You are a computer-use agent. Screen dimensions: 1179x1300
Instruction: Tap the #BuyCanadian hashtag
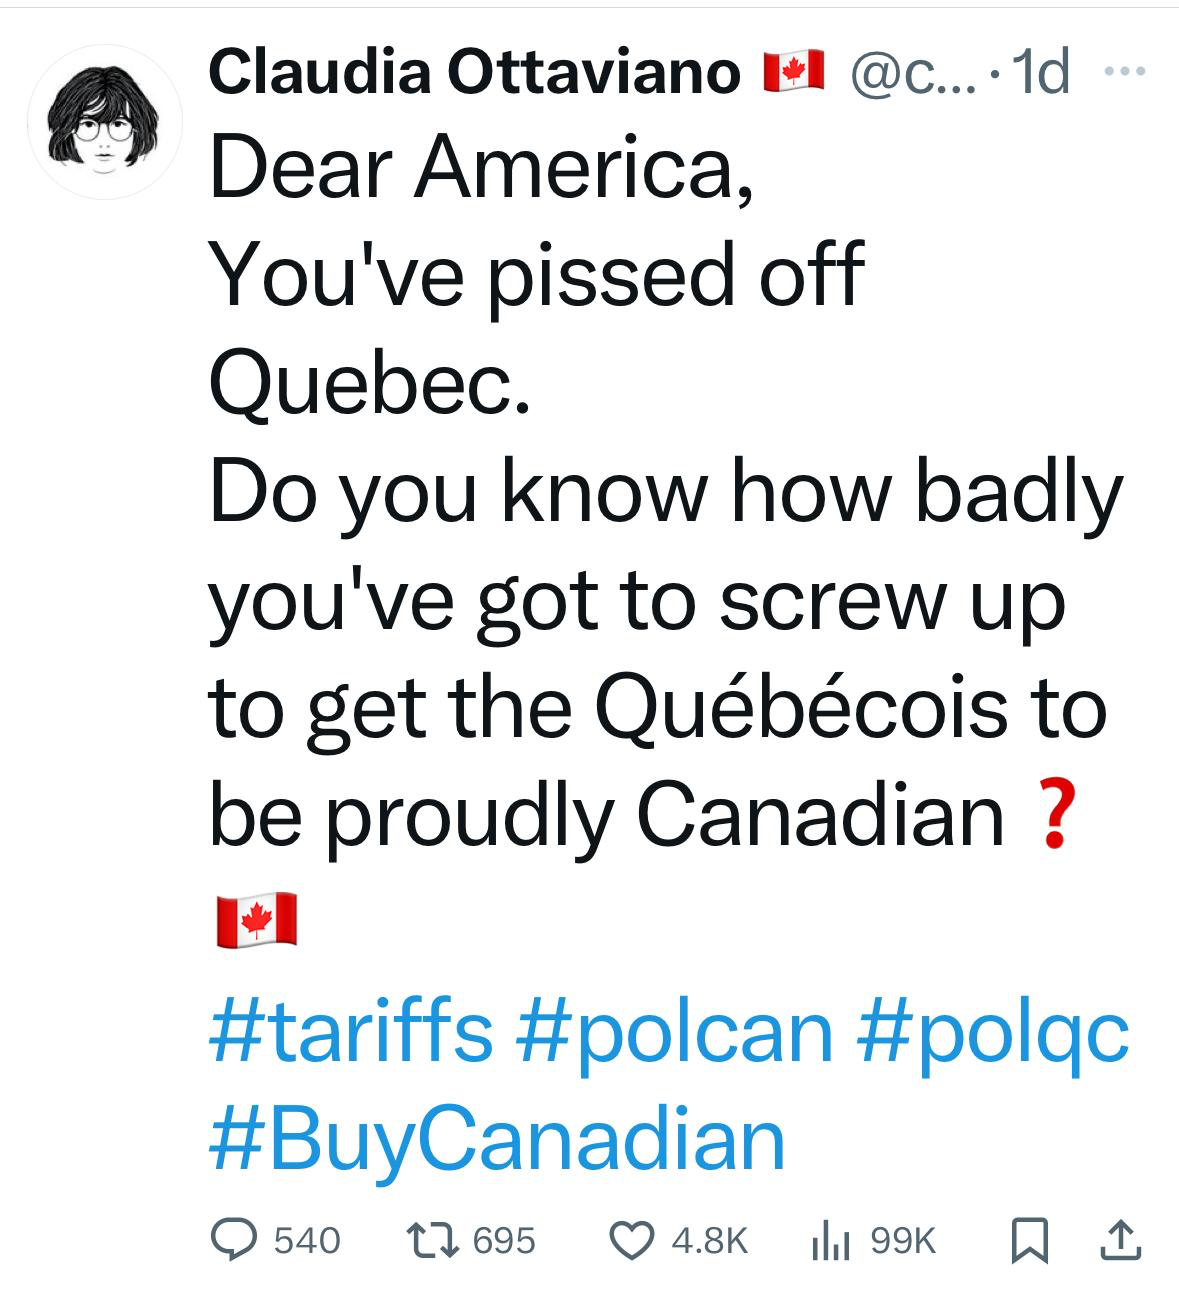coord(497,1139)
